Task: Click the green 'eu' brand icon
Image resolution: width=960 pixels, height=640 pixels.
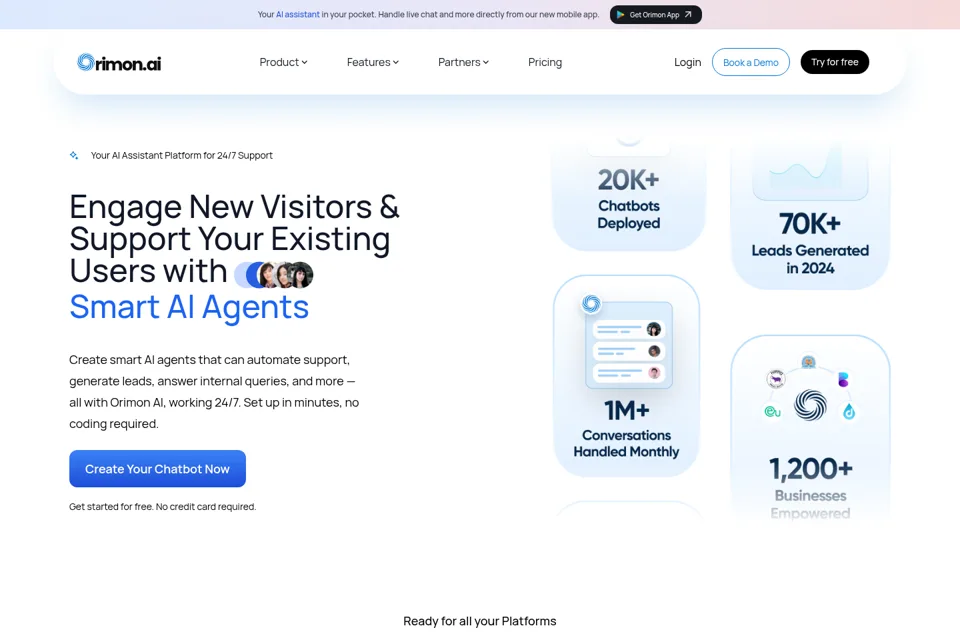Action: pos(773,412)
